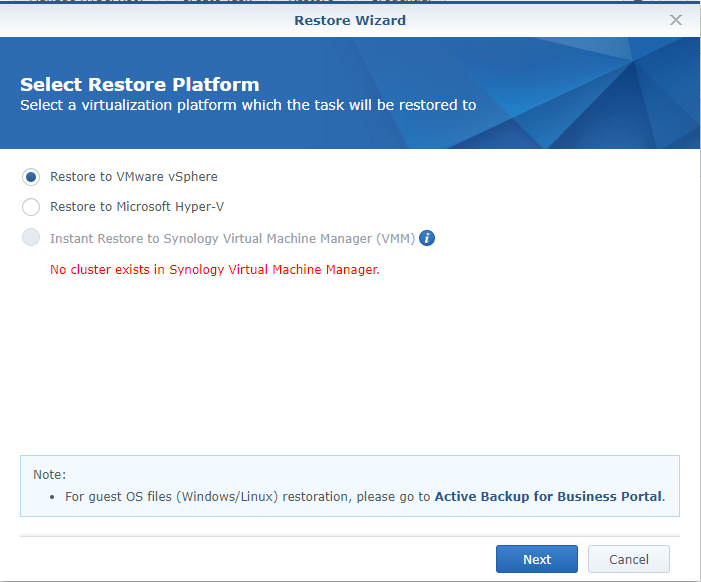The image size is (701, 582).
Task: Click the virtualization platform subtitle in the banner
Action: click(248, 105)
